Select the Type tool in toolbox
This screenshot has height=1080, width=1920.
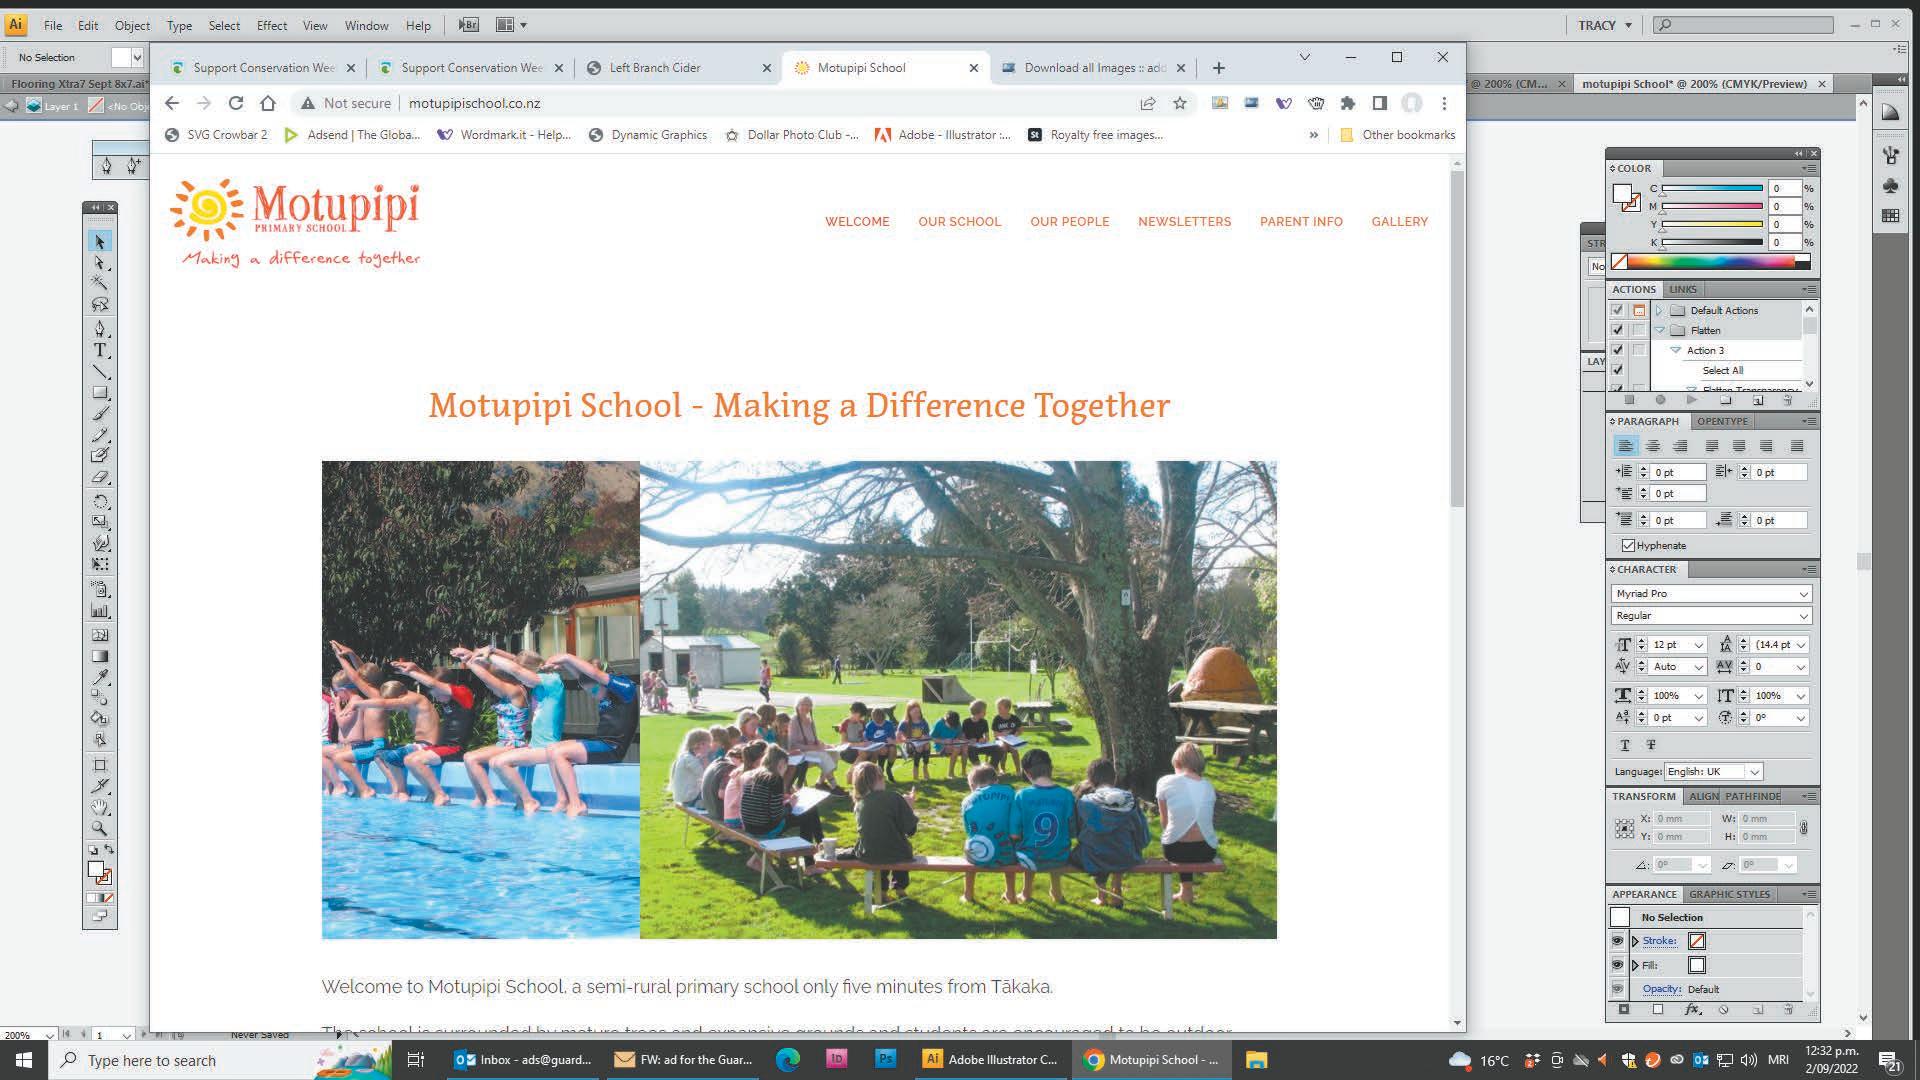100,351
